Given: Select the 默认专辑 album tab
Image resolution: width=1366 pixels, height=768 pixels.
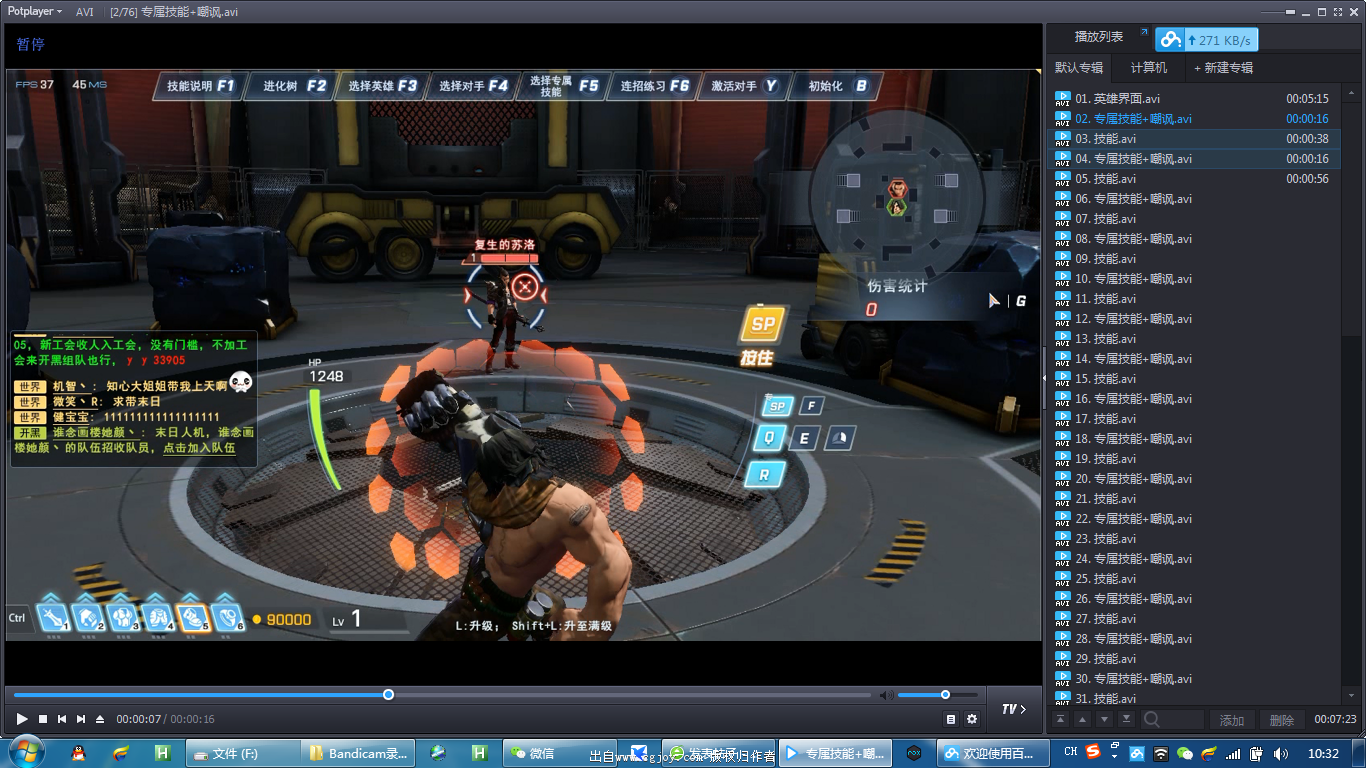Looking at the screenshot, I should 1079,68.
